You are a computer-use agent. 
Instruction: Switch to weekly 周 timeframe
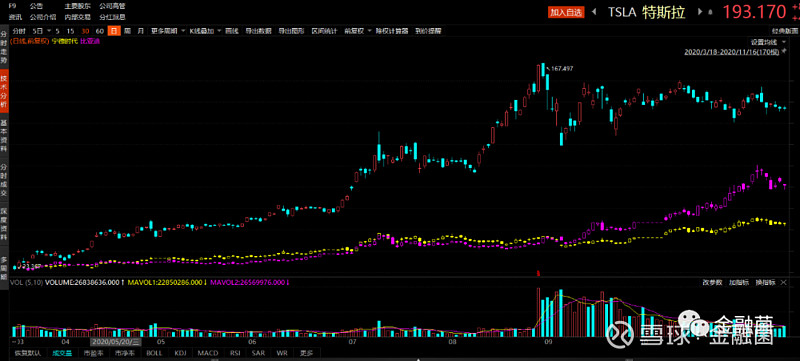[127, 31]
